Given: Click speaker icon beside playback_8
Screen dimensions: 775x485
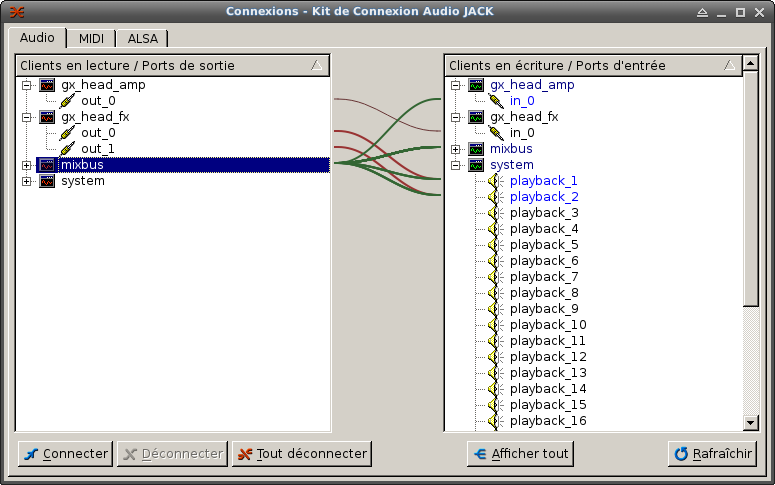Looking at the screenshot, I should click(496, 293).
